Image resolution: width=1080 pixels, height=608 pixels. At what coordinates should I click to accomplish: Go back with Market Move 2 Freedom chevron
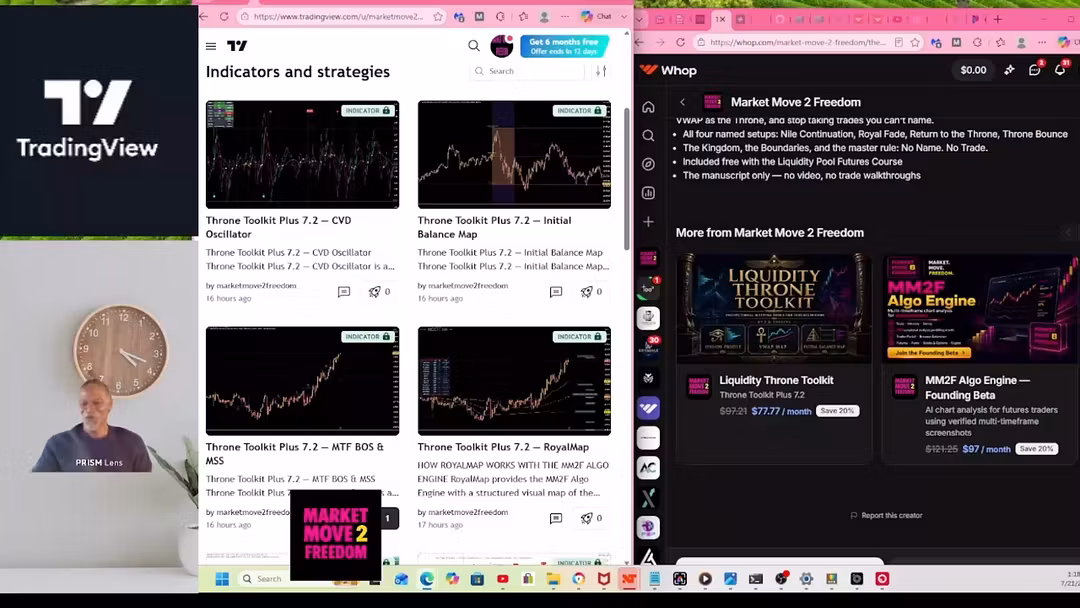[x=683, y=102]
